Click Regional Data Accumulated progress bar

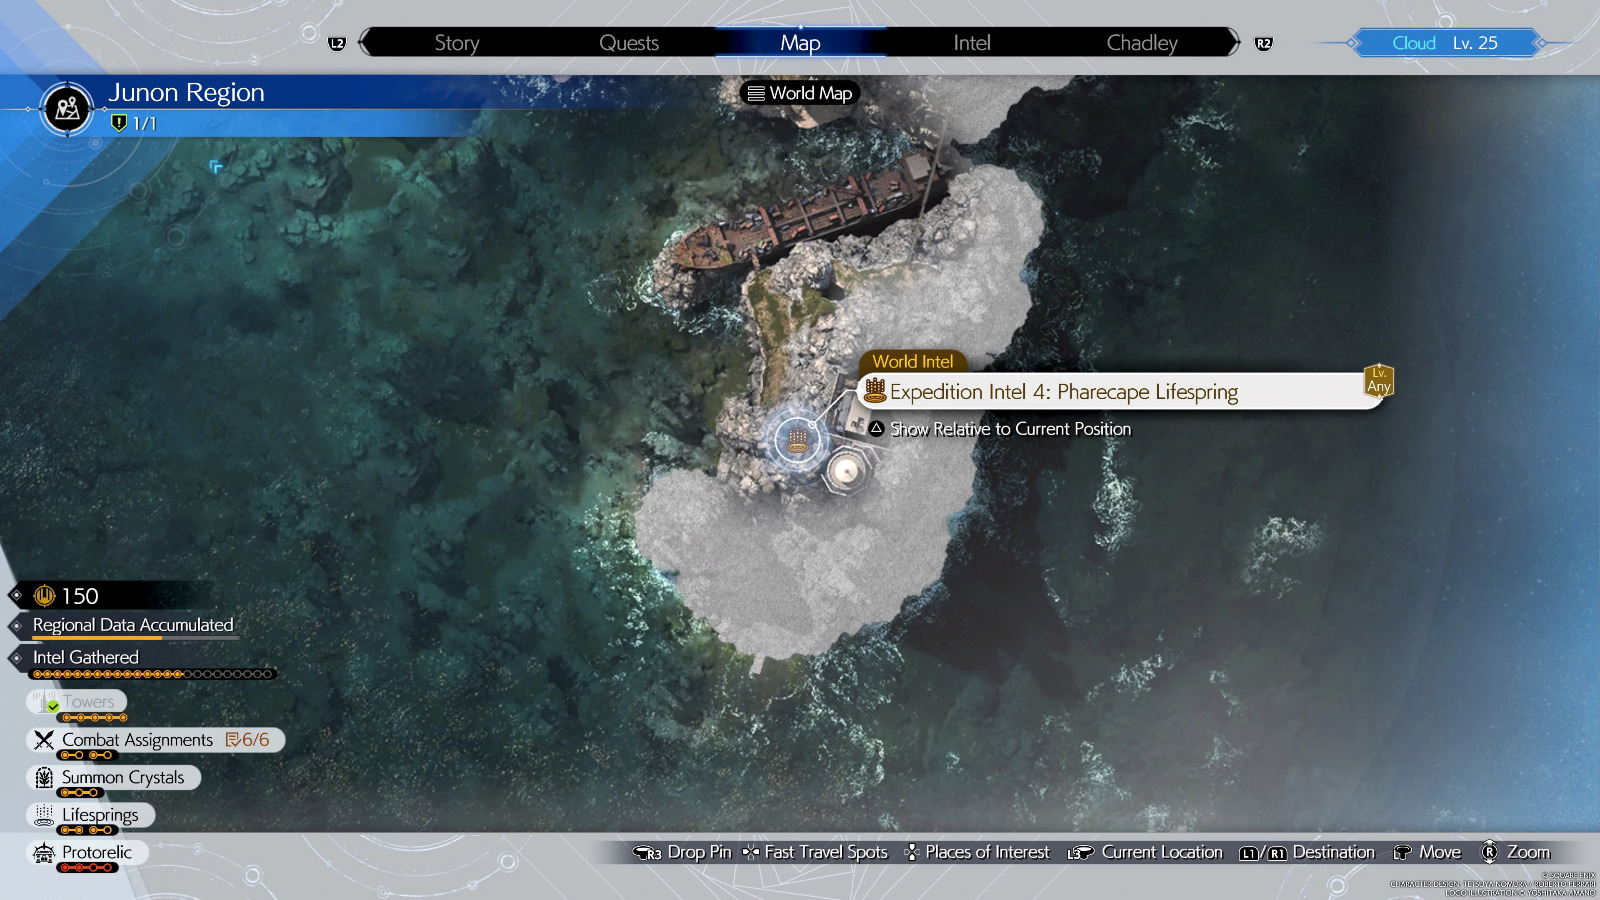click(x=135, y=637)
